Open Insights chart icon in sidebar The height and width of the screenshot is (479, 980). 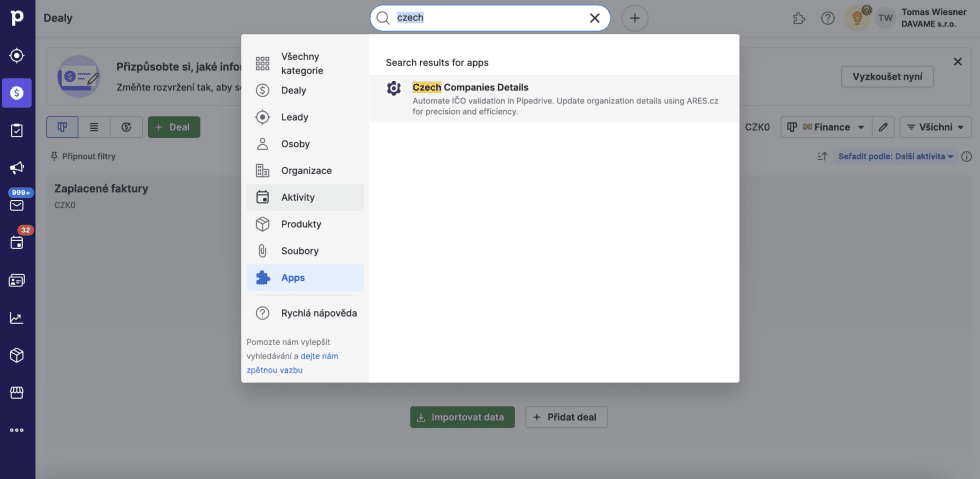click(x=17, y=318)
